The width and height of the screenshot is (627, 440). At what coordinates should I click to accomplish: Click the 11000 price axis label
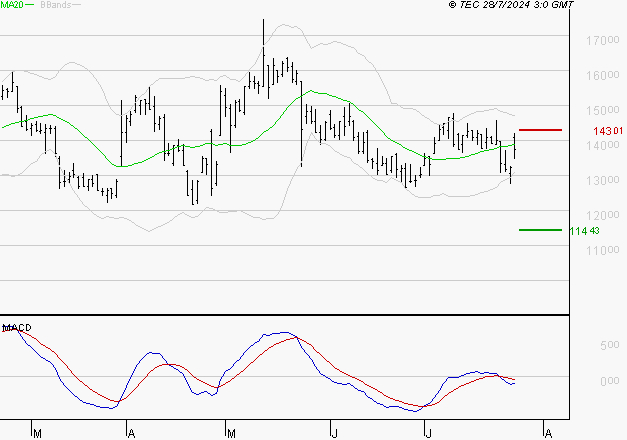603,250
